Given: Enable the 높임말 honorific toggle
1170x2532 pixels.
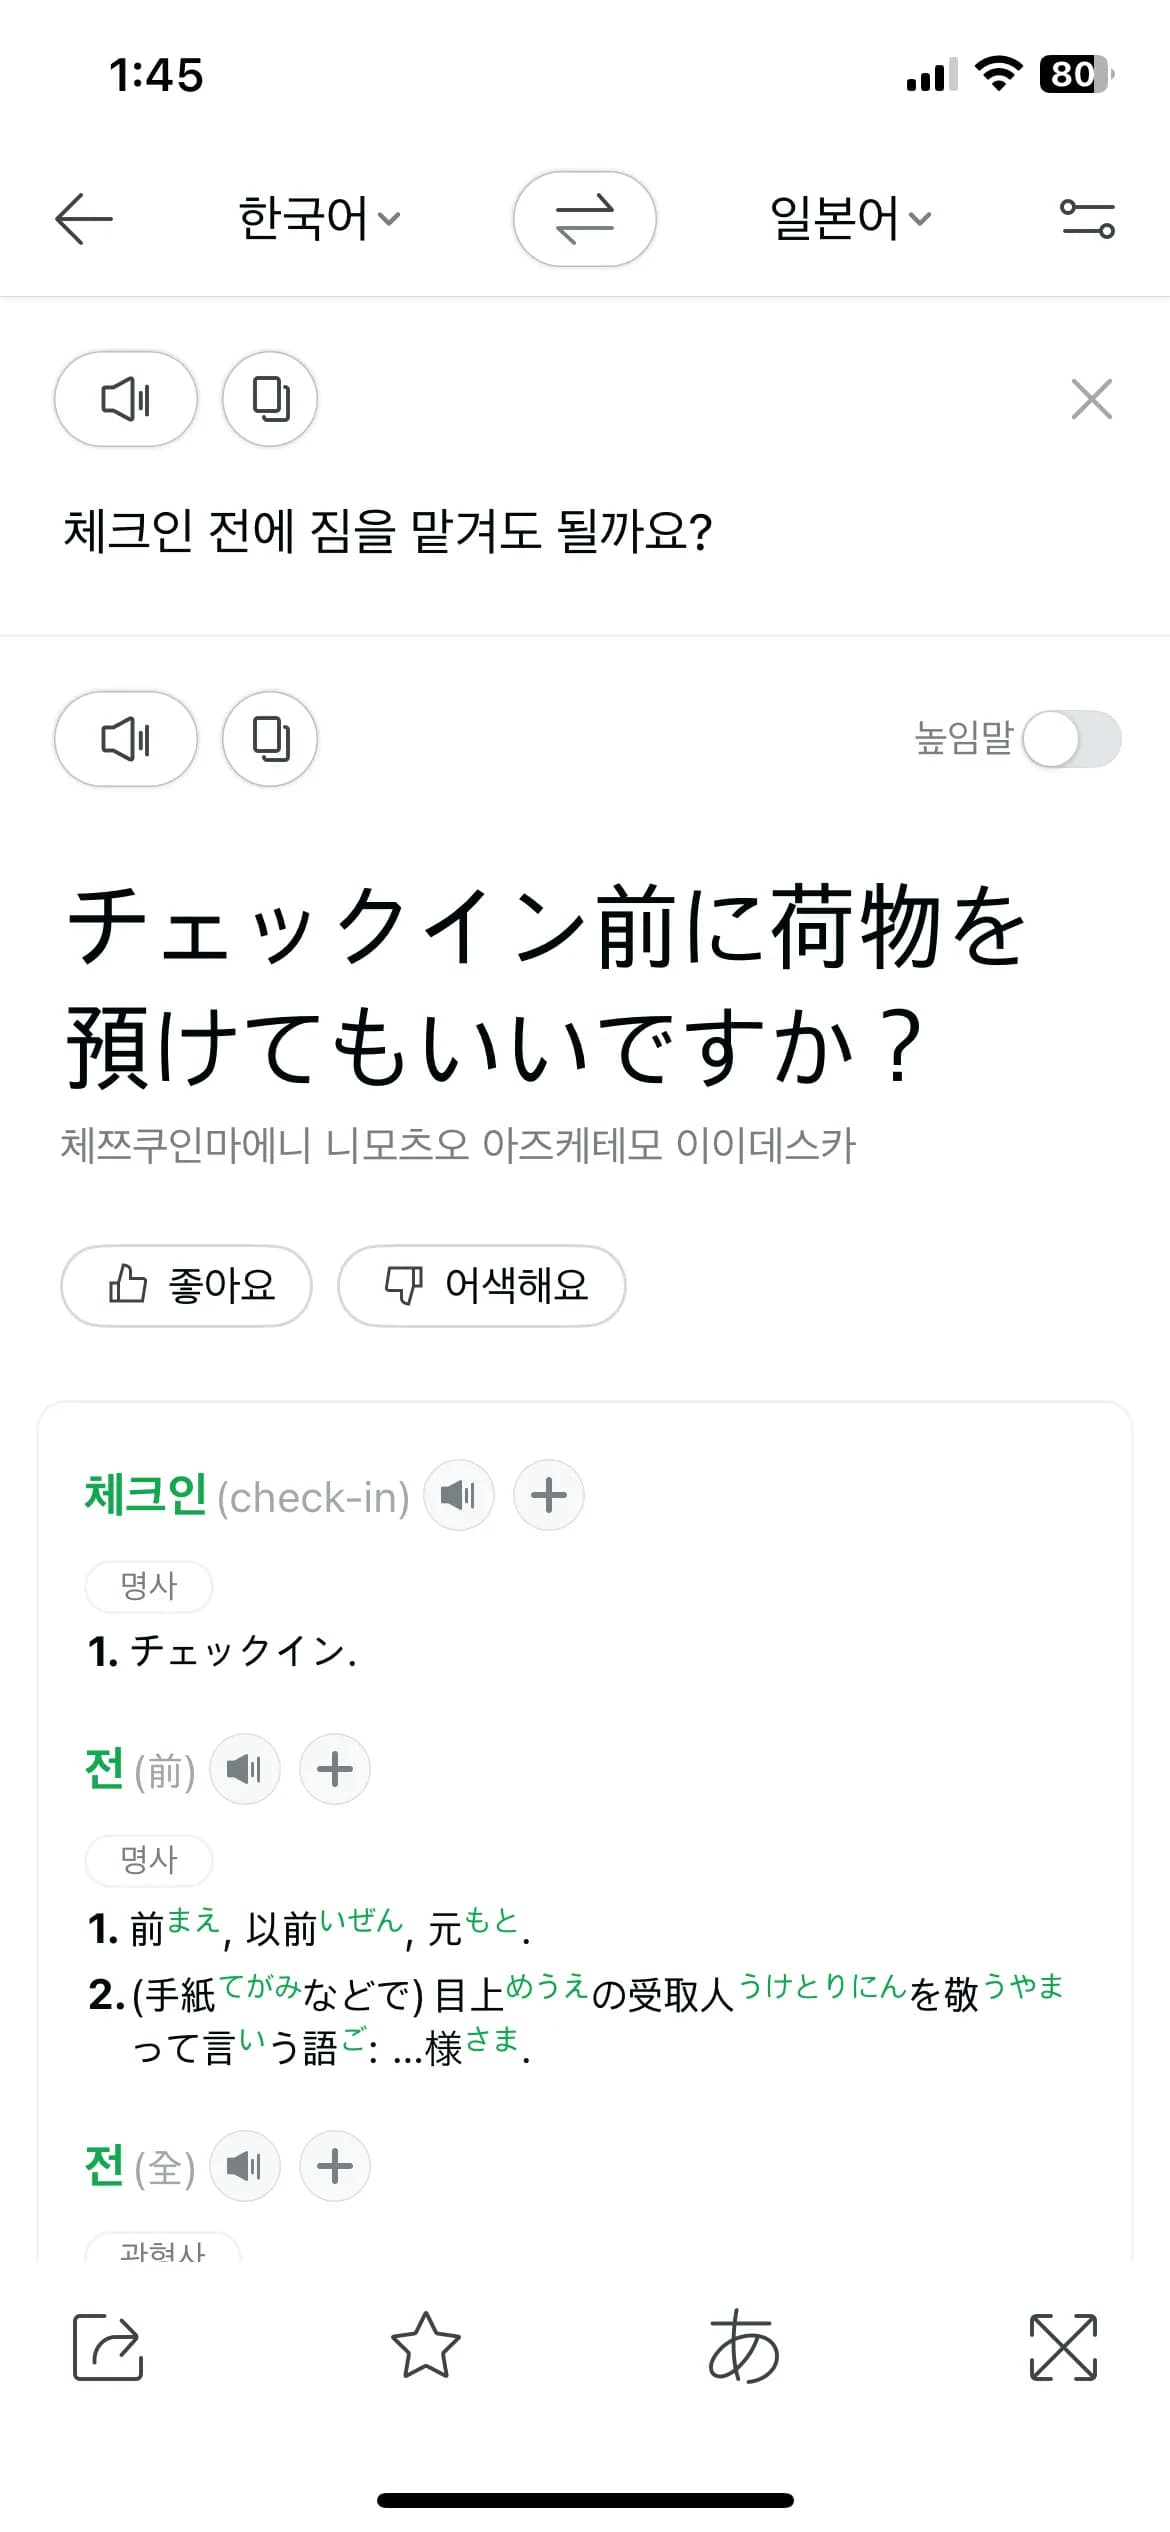Looking at the screenshot, I should click(x=1075, y=739).
